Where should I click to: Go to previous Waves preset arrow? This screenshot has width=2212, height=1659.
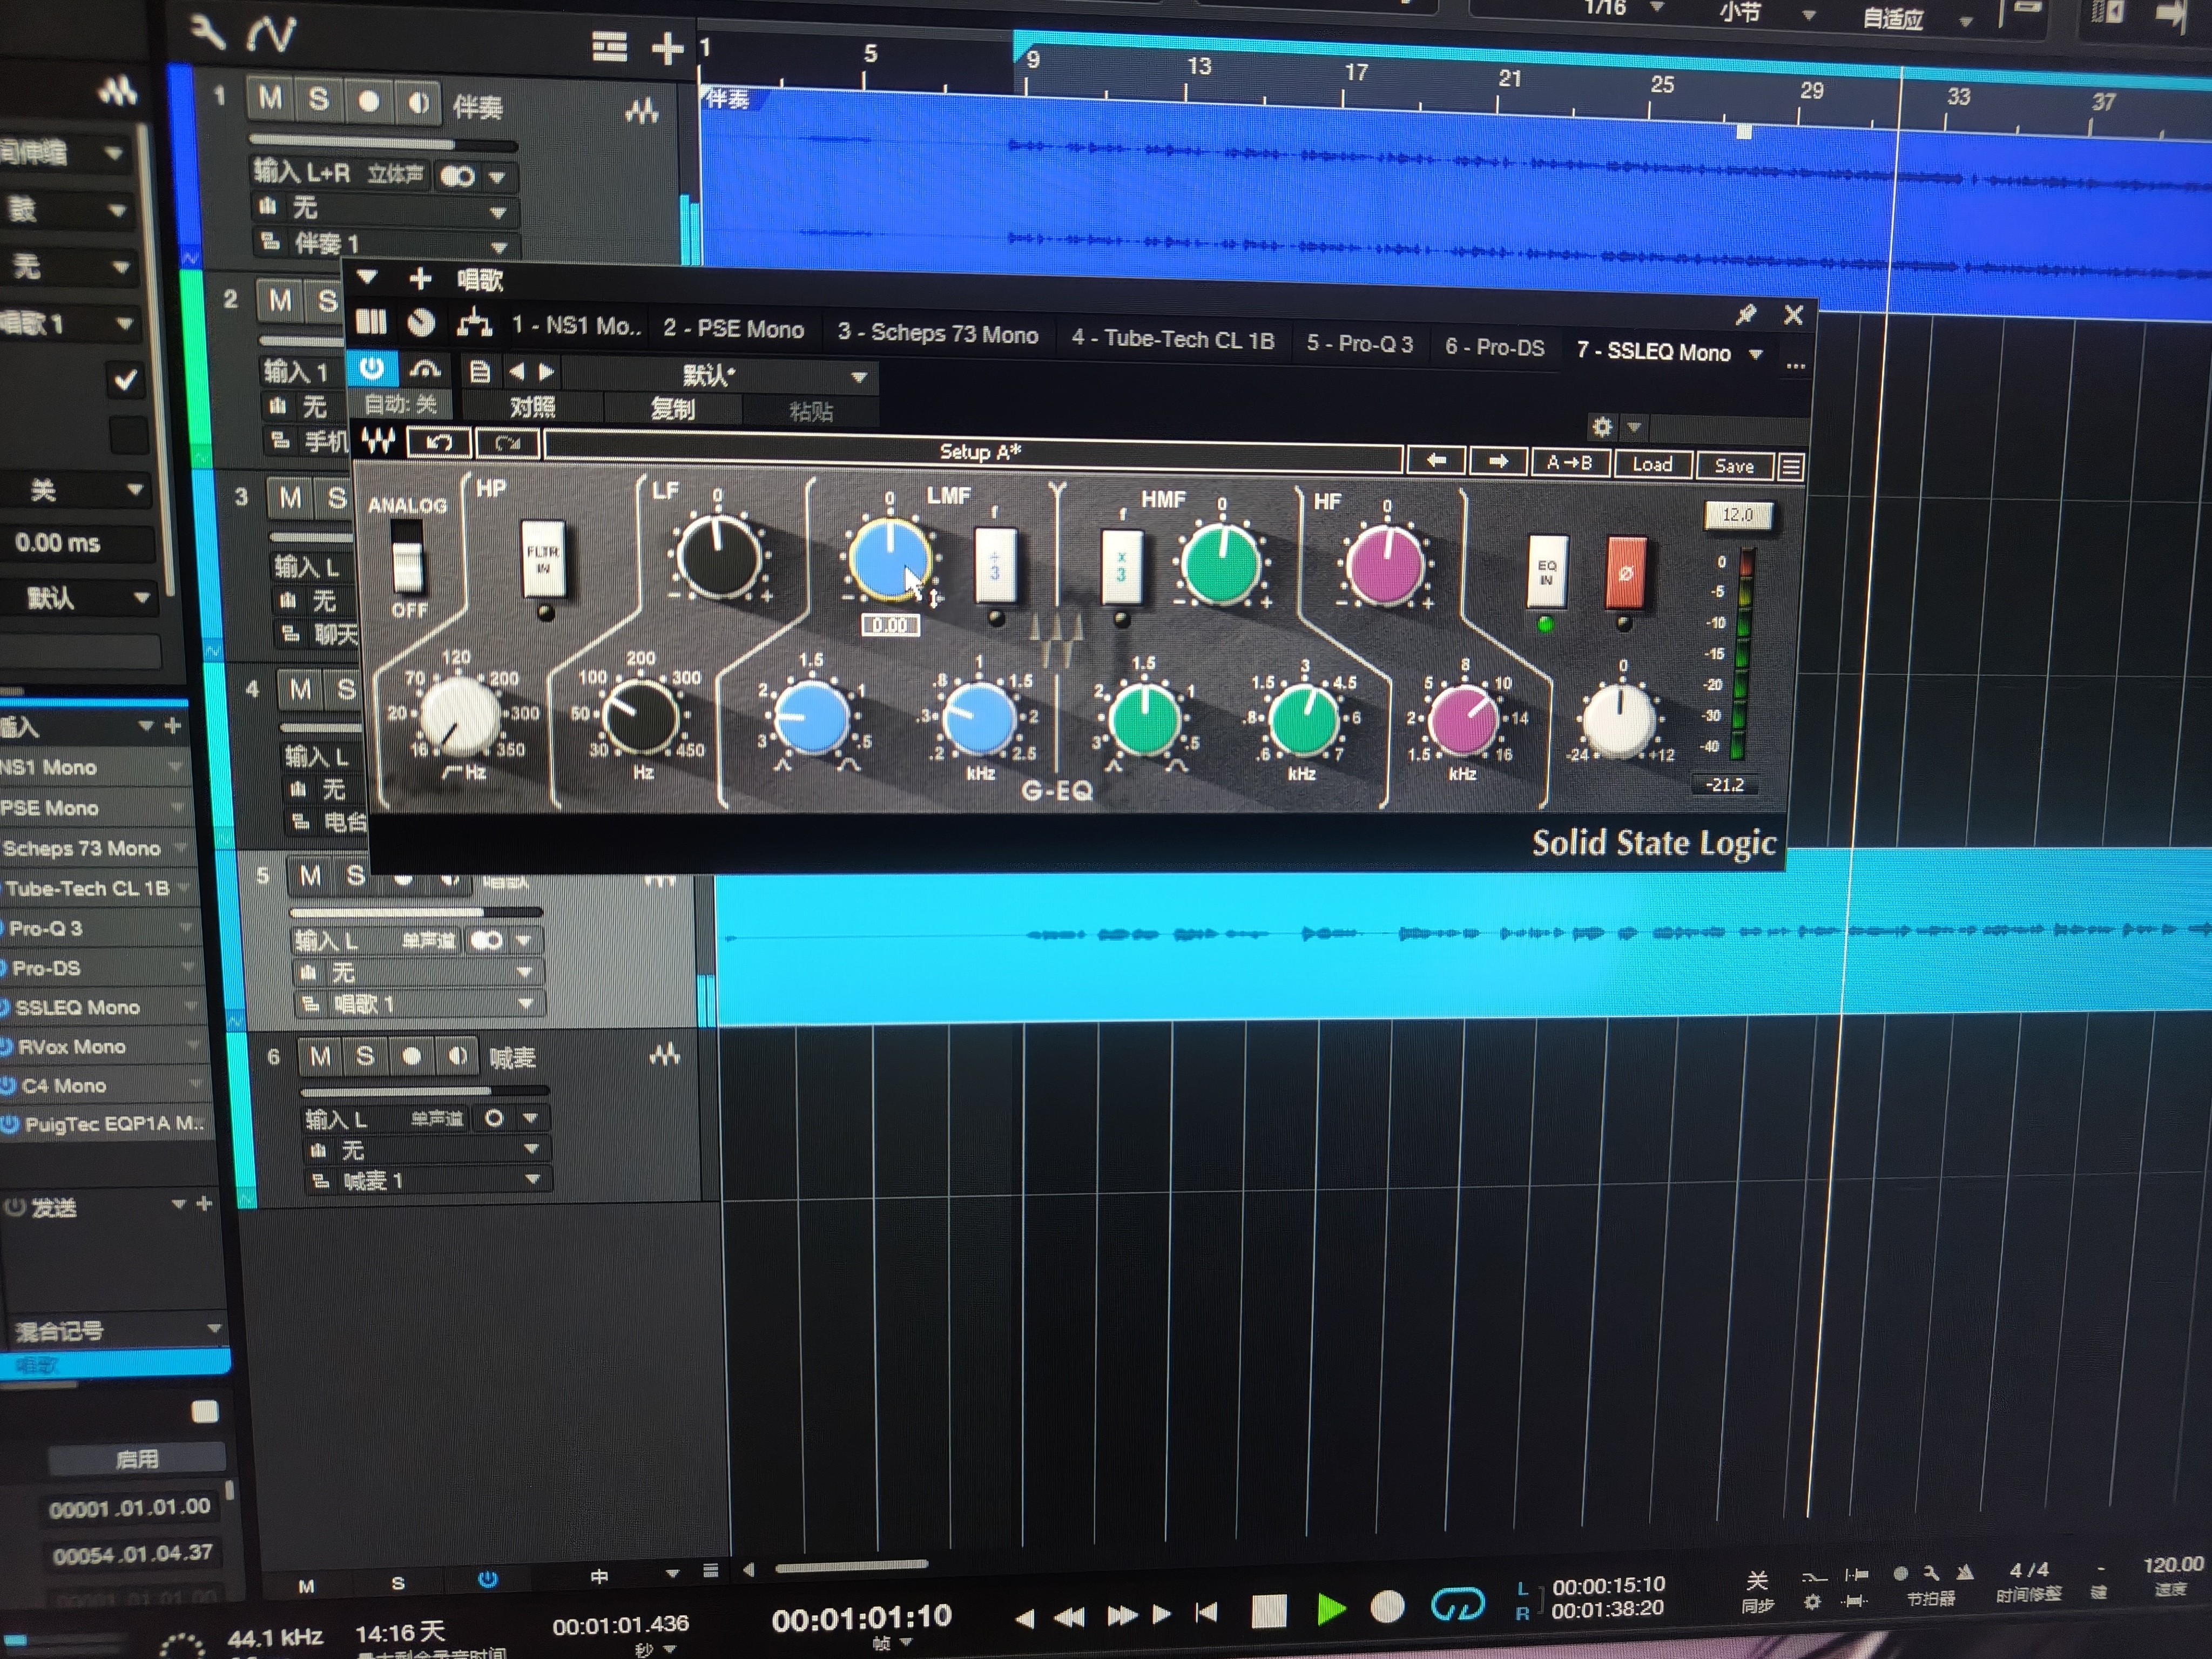1436,460
